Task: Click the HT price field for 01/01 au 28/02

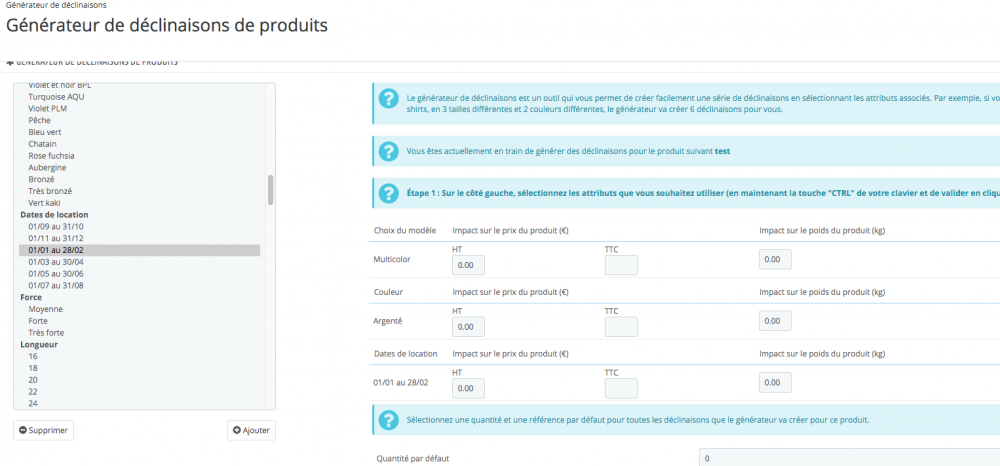Action: [469, 389]
